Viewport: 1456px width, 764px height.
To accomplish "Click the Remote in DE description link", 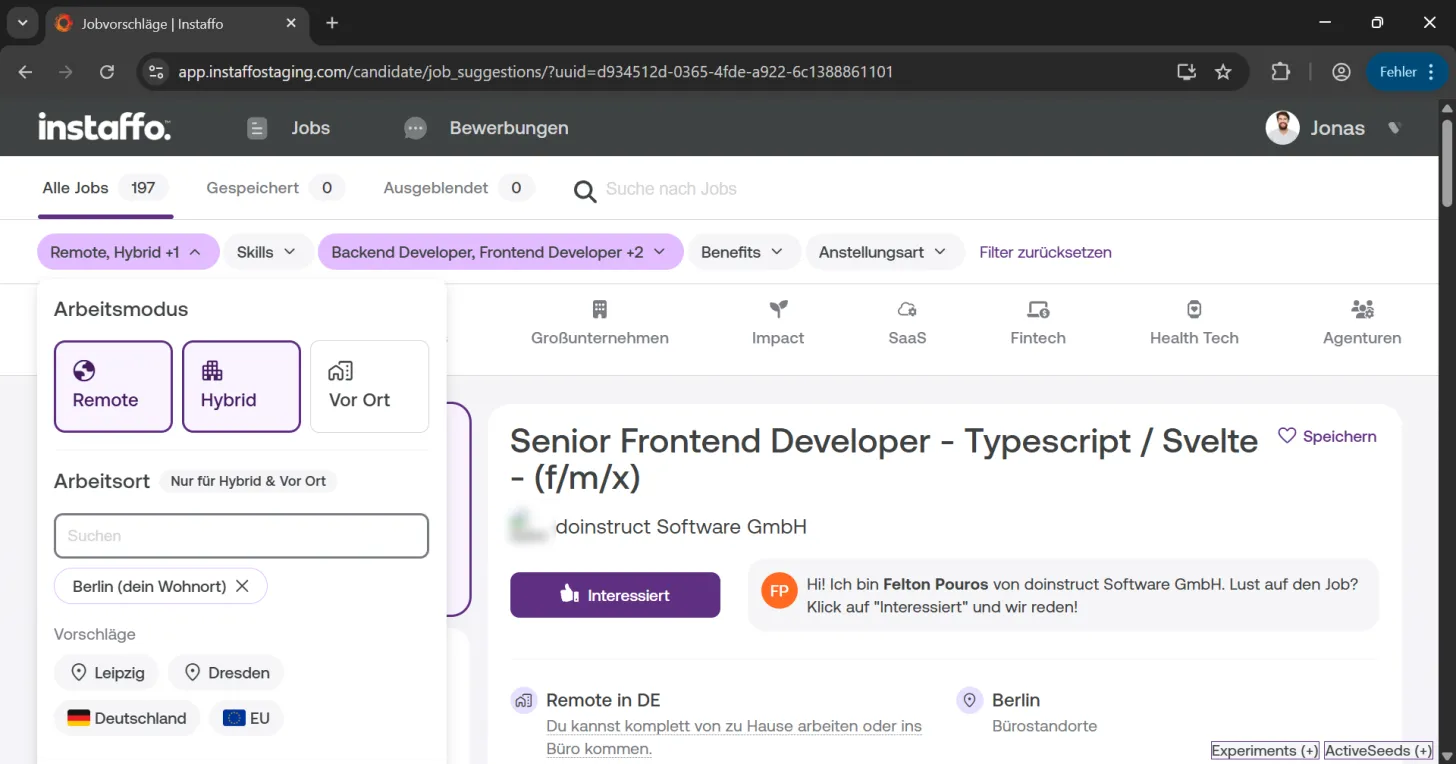I will click(x=734, y=737).
